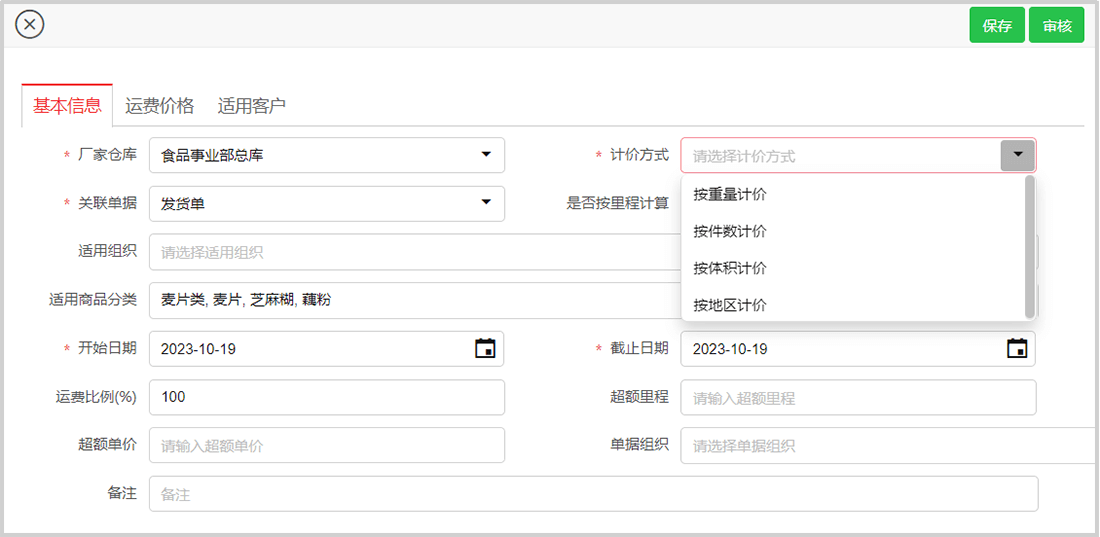Viewport: 1100px width, 537px height.
Task: Switch to the 基本信息 tab
Action: (x=67, y=106)
